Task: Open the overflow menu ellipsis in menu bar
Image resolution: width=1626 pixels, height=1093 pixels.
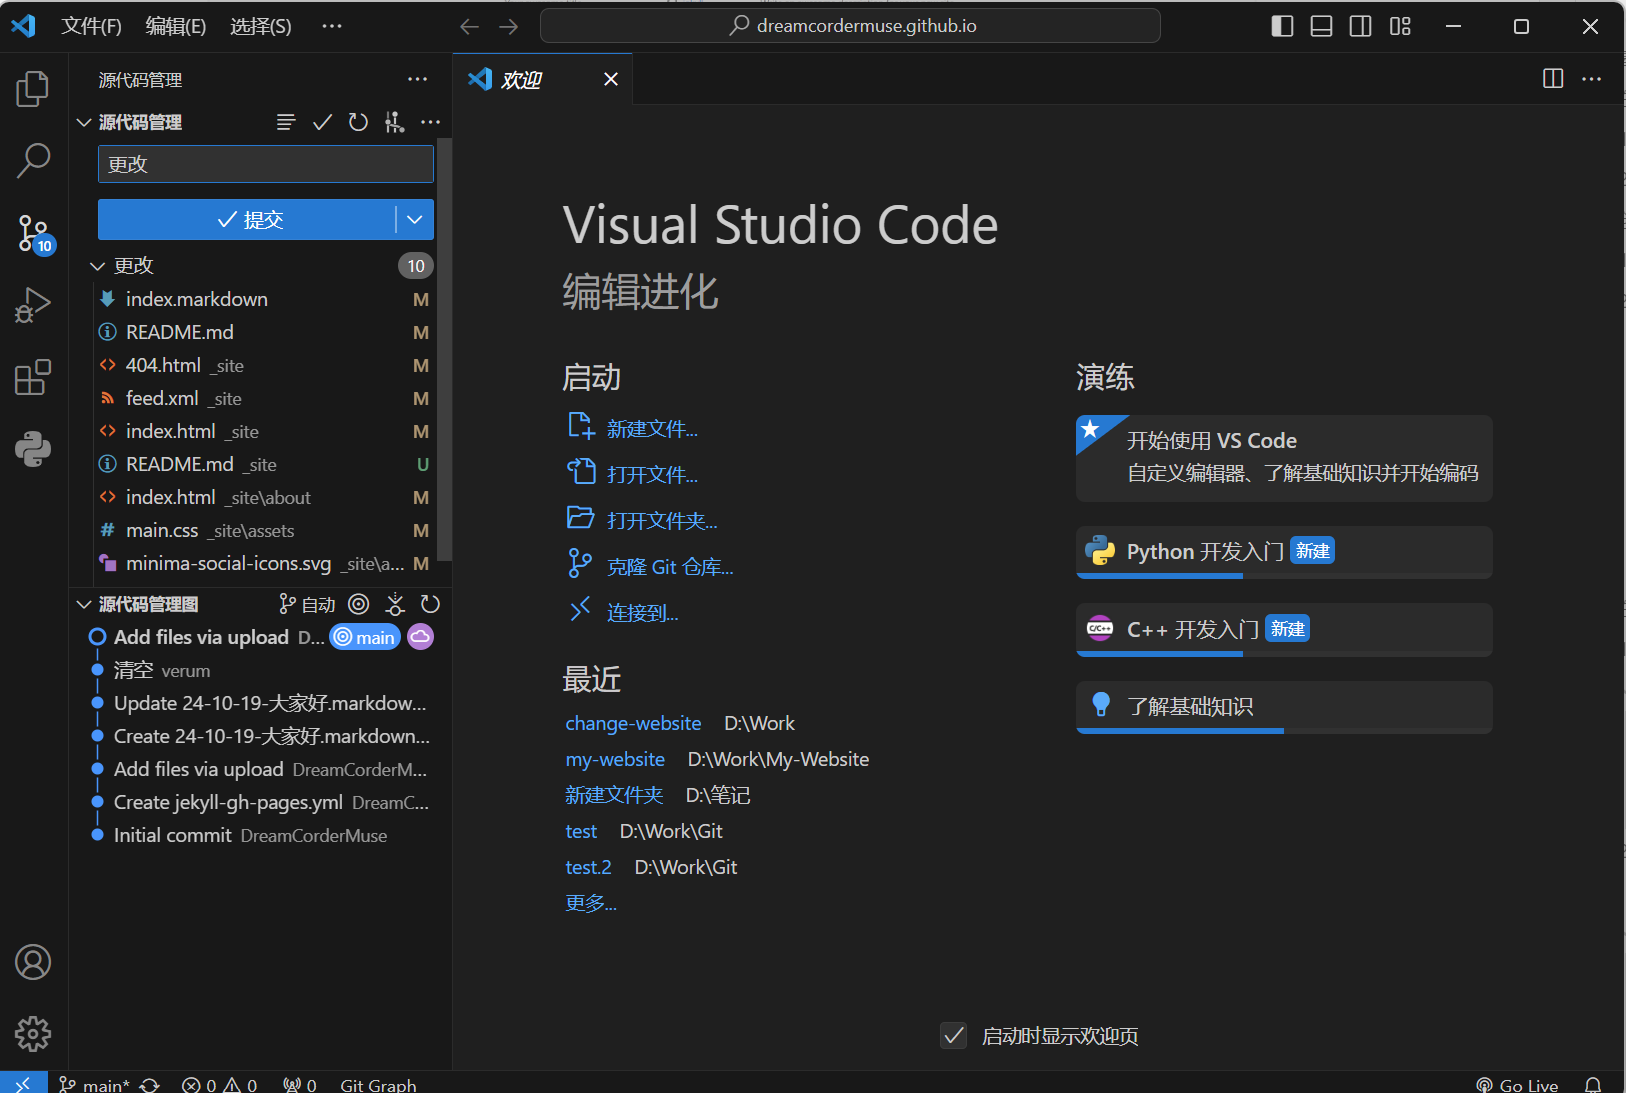Action: pos(332,26)
